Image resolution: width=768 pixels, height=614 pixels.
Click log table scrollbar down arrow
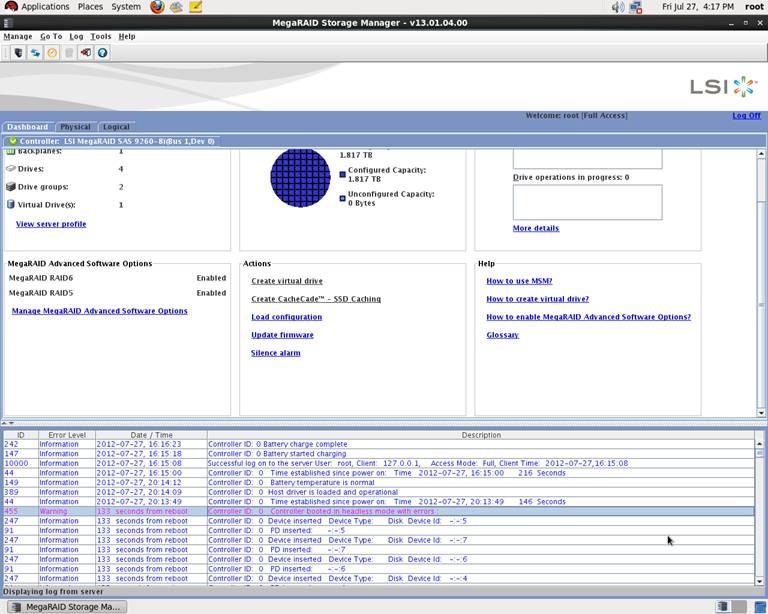pyautogui.click(x=760, y=581)
